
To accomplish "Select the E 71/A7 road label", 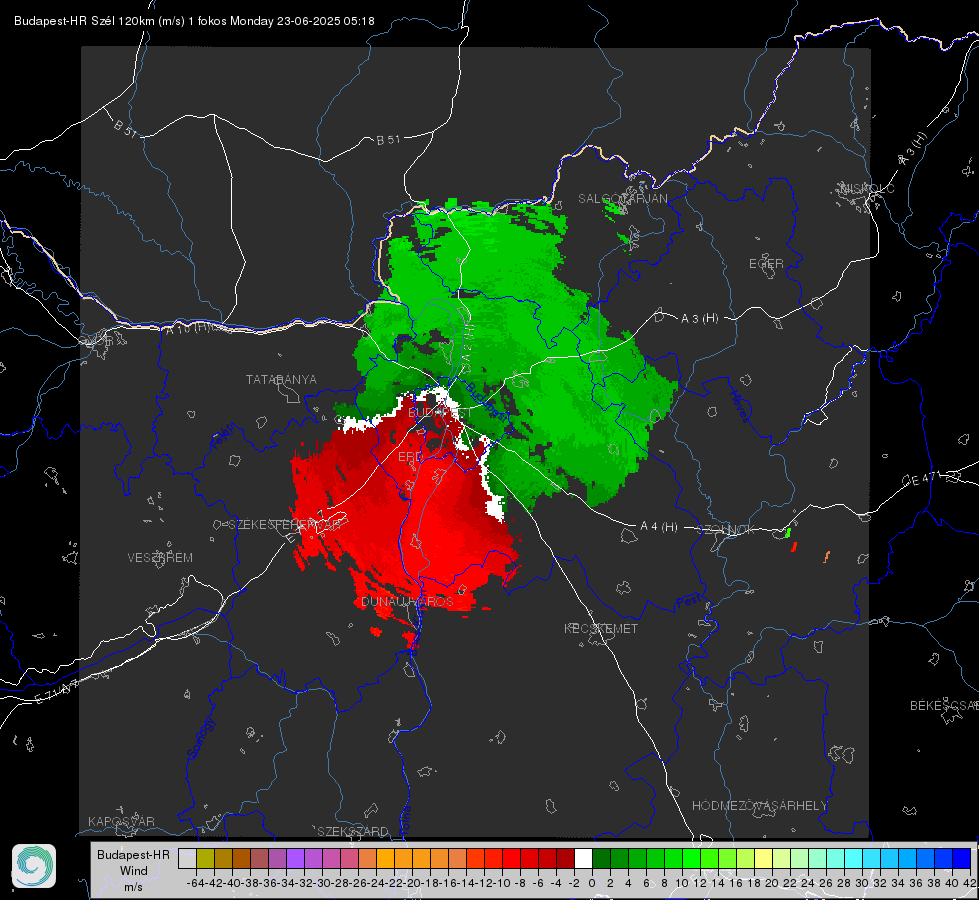I will [57, 691].
